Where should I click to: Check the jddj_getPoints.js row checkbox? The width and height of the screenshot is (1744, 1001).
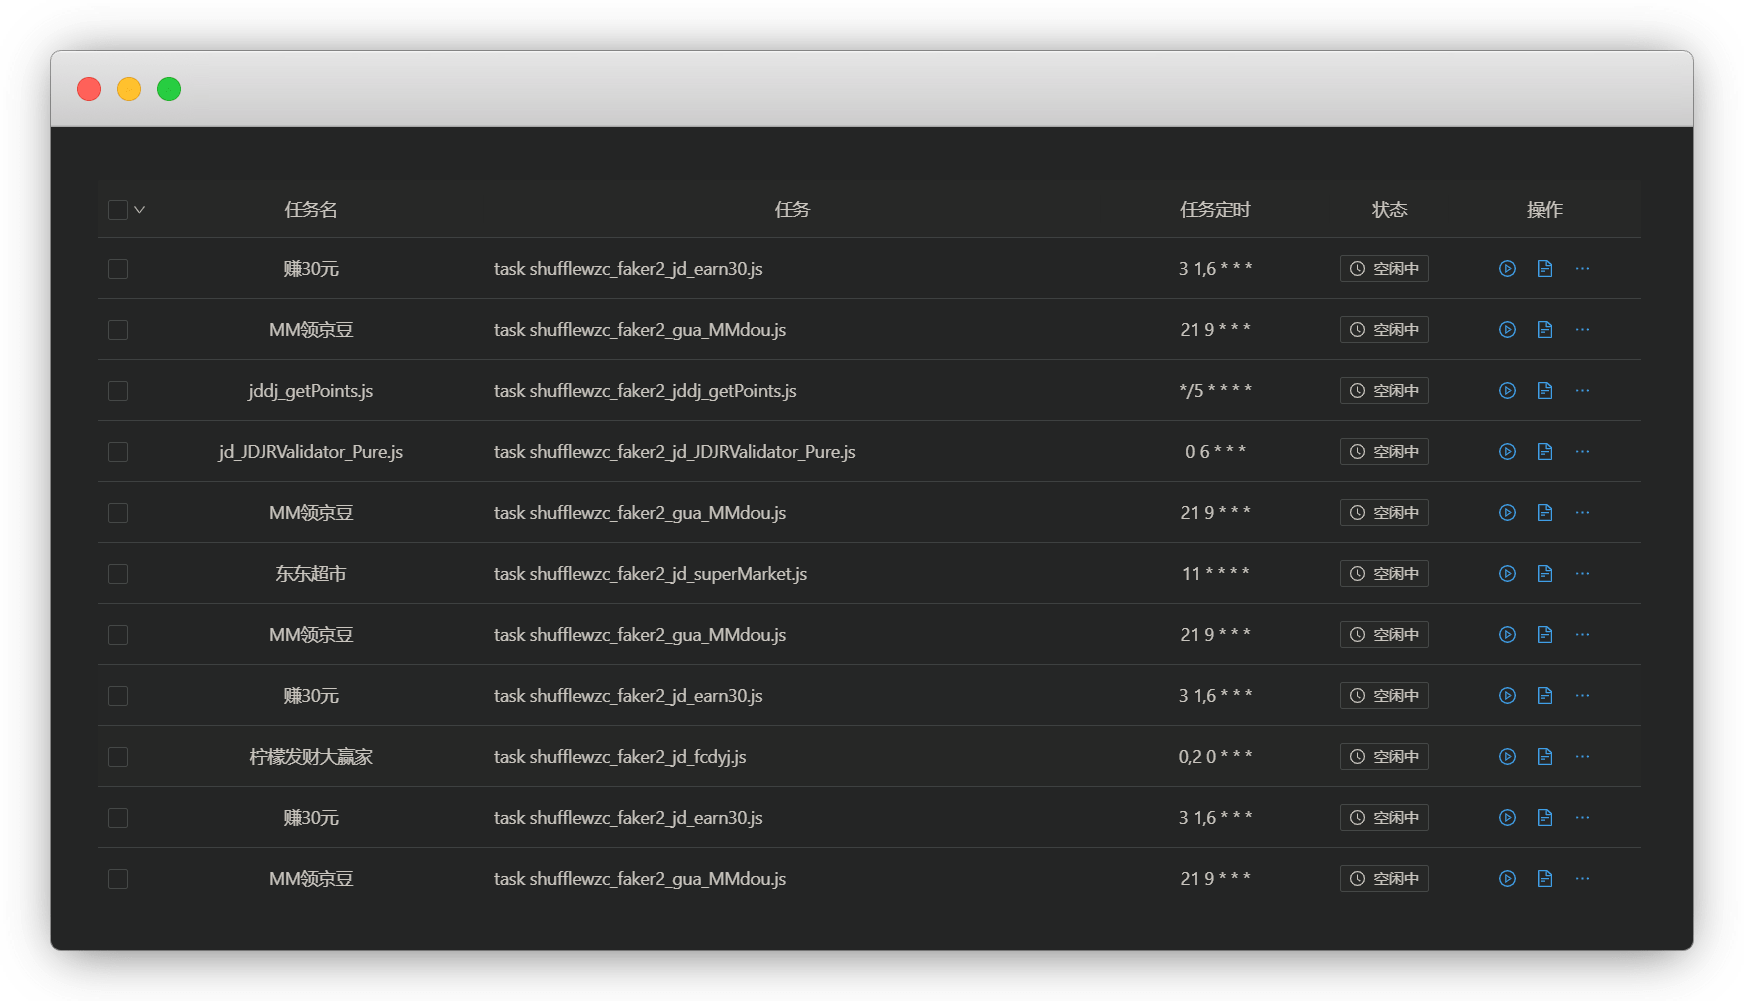(x=118, y=391)
